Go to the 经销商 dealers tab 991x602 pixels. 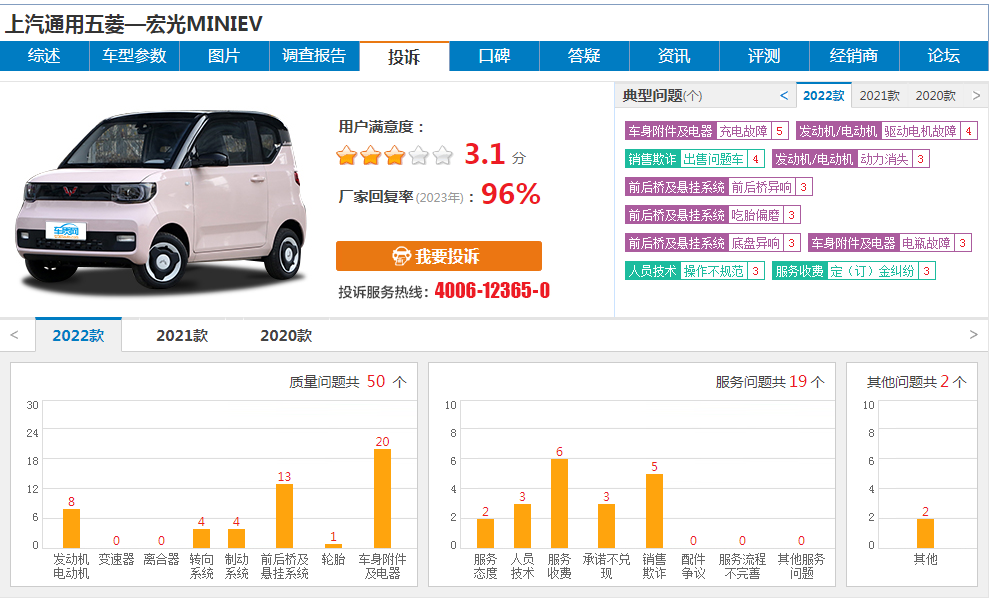pos(854,56)
